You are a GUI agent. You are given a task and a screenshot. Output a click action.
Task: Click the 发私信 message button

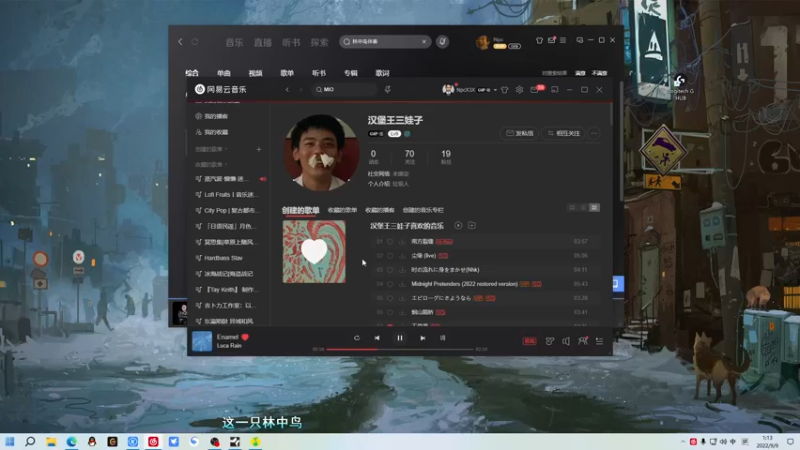(519, 133)
